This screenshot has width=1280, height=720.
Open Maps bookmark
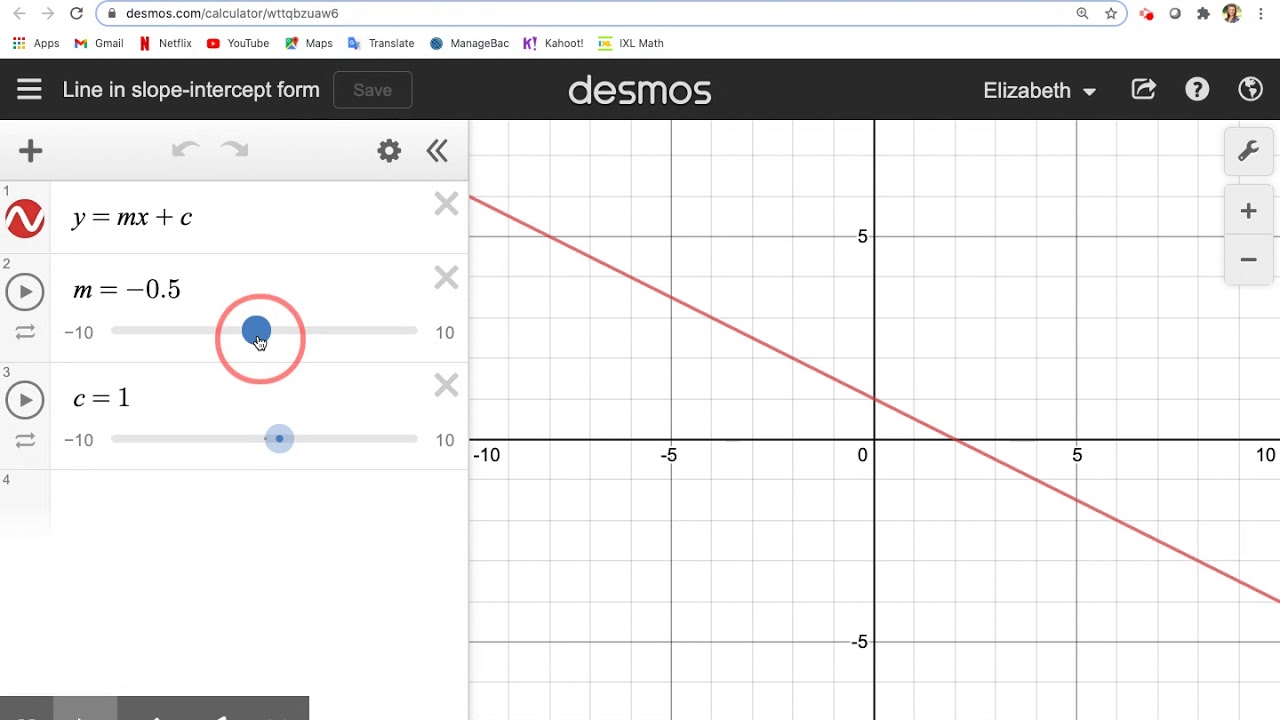coord(309,43)
